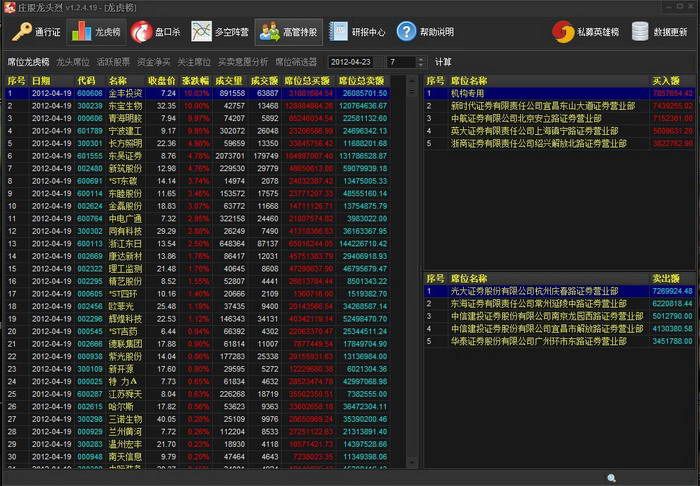Screen dimensions: 700x486
Task: Select the 兰州黄河 row
Action: (197, 432)
